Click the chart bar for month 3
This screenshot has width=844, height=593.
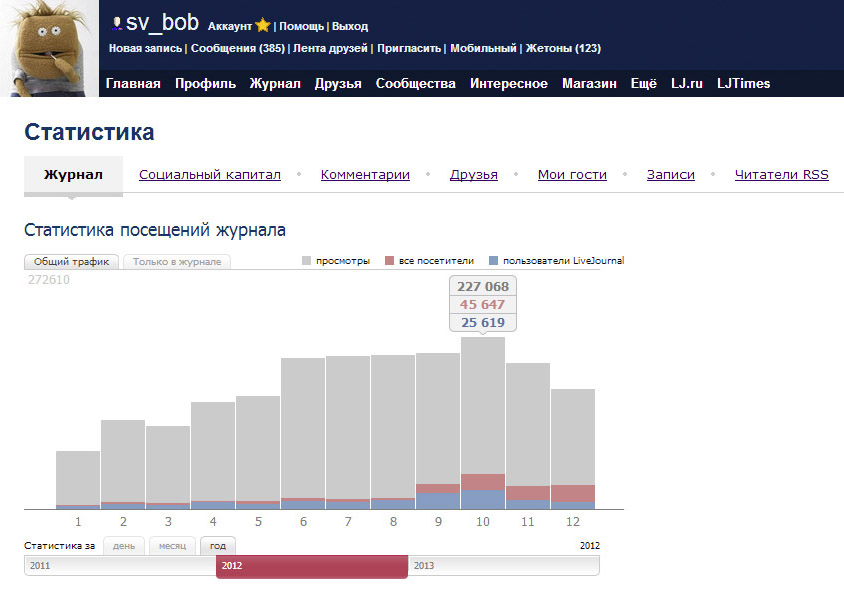tap(168, 467)
